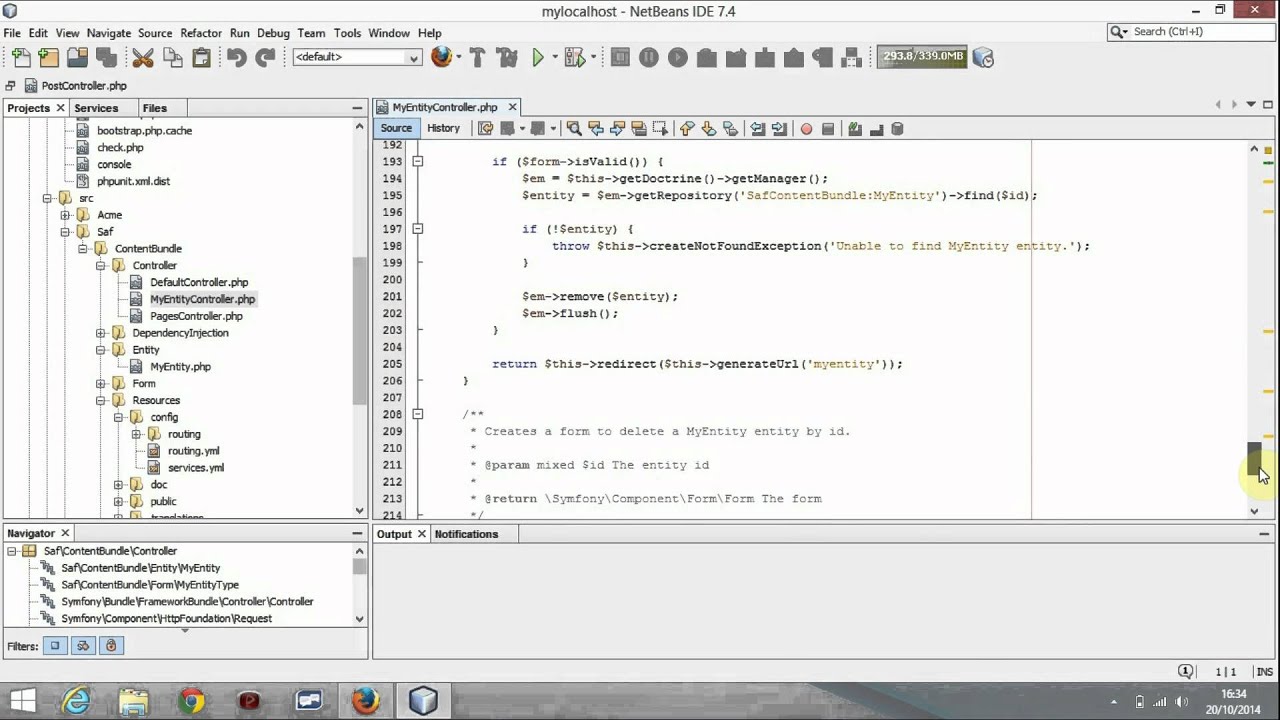The width and height of the screenshot is (1280, 720).
Task: Toggle second Navigator filter button
Action: pyautogui.click(x=83, y=646)
